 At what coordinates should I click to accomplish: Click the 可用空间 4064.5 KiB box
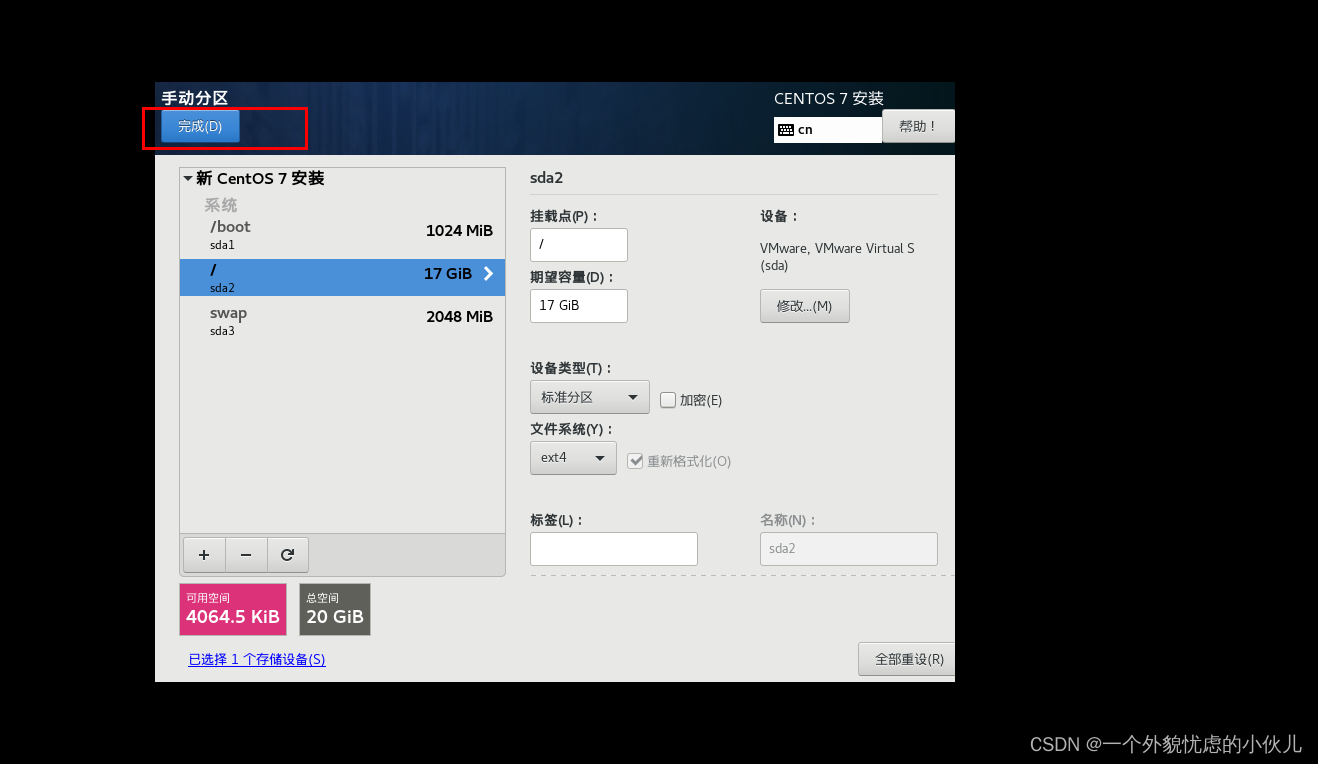coord(233,610)
